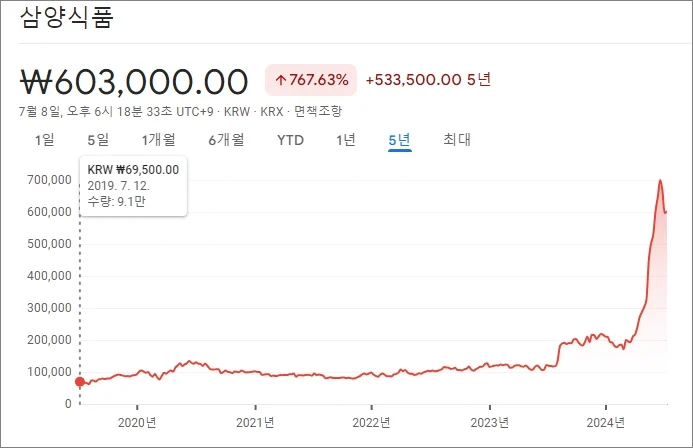The image size is (693, 448).
Task: Click the 수량: 9.1만 volume text
Action: click(x=116, y=201)
